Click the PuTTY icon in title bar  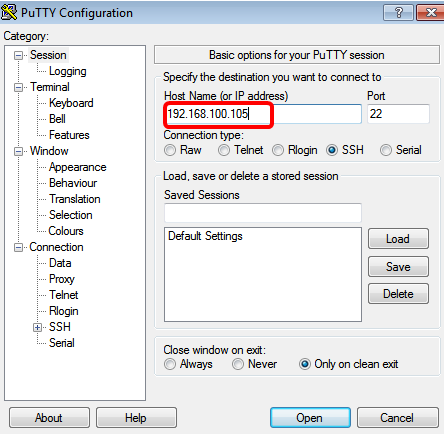pos(9,12)
